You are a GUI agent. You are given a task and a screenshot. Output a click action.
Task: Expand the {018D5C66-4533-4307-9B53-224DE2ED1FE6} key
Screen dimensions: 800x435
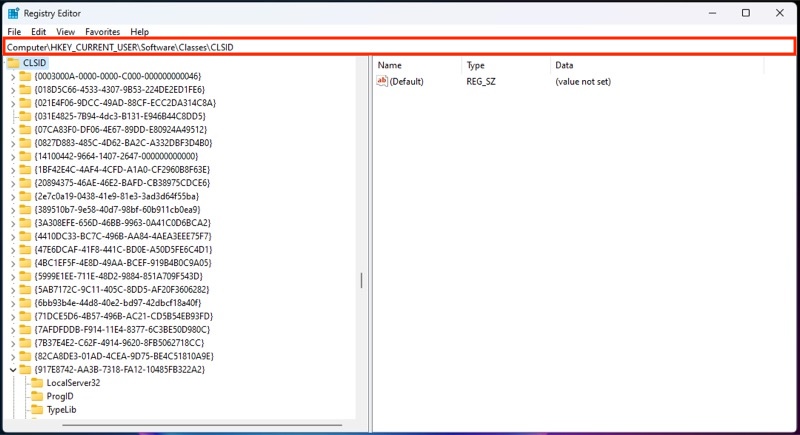(x=13, y=90)
